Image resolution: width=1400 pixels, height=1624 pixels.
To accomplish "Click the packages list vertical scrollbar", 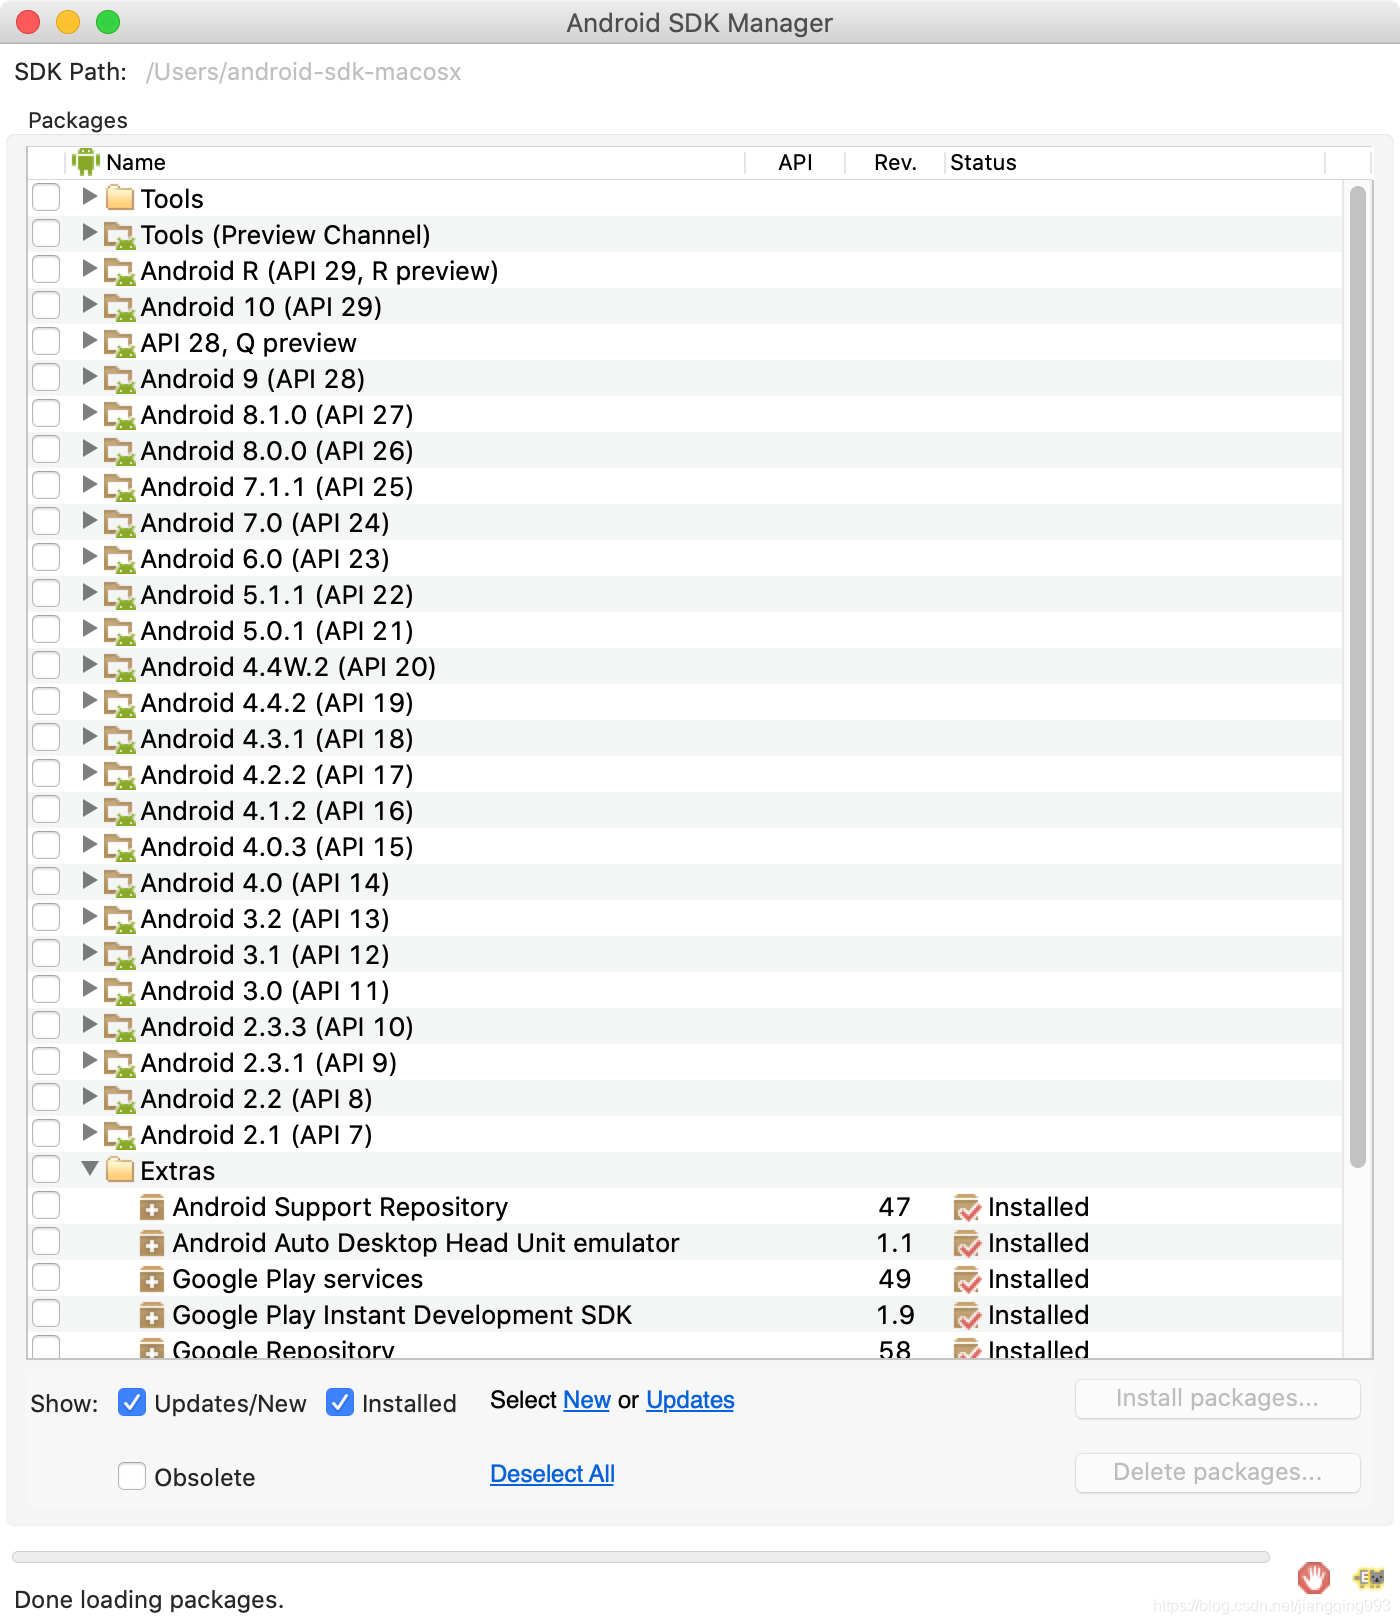I will (x=1357, y=677).
